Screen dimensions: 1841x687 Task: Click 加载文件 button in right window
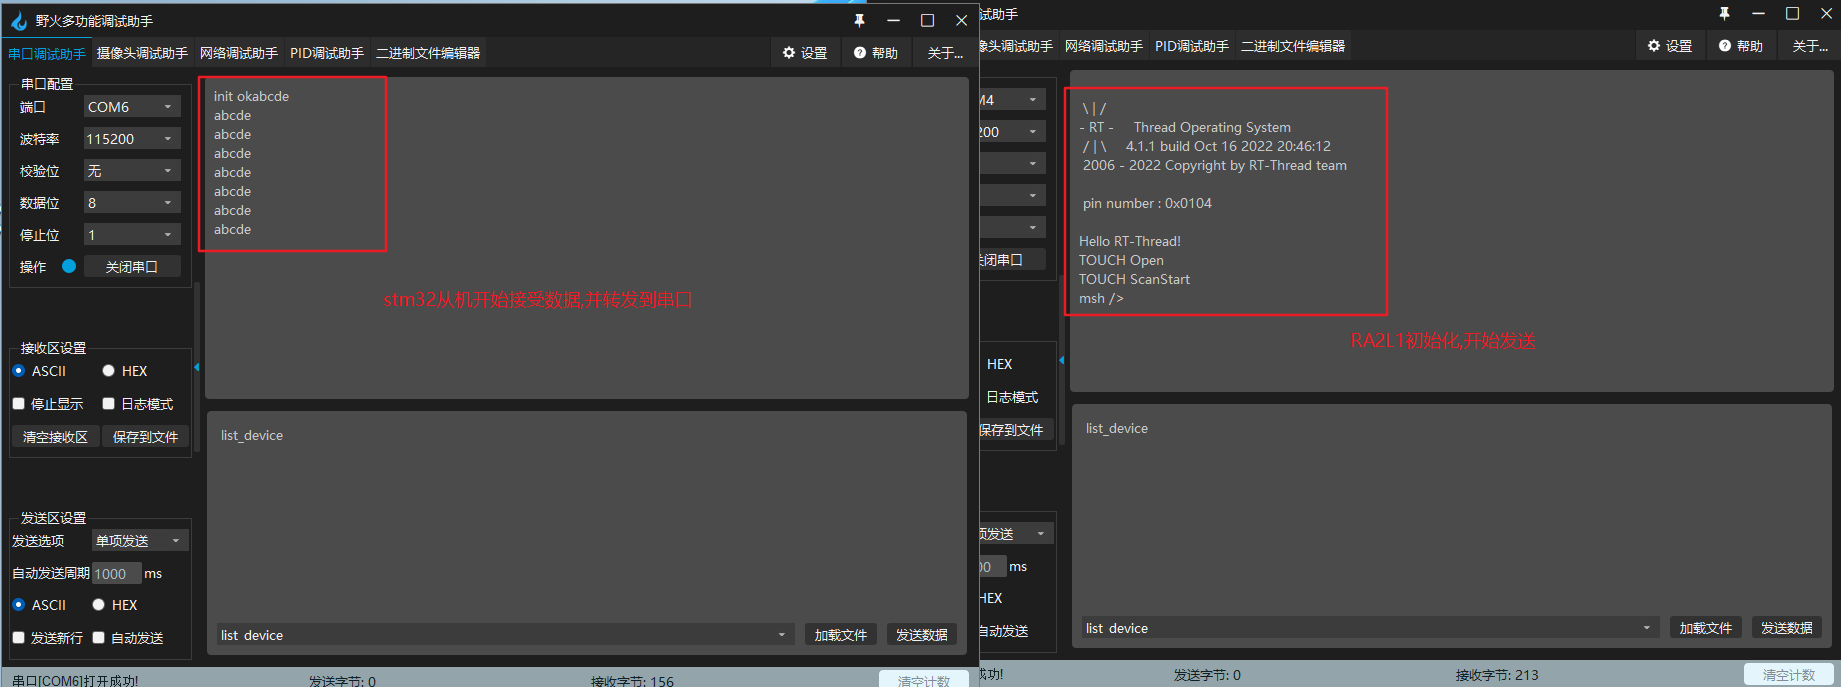[1706, 628]
